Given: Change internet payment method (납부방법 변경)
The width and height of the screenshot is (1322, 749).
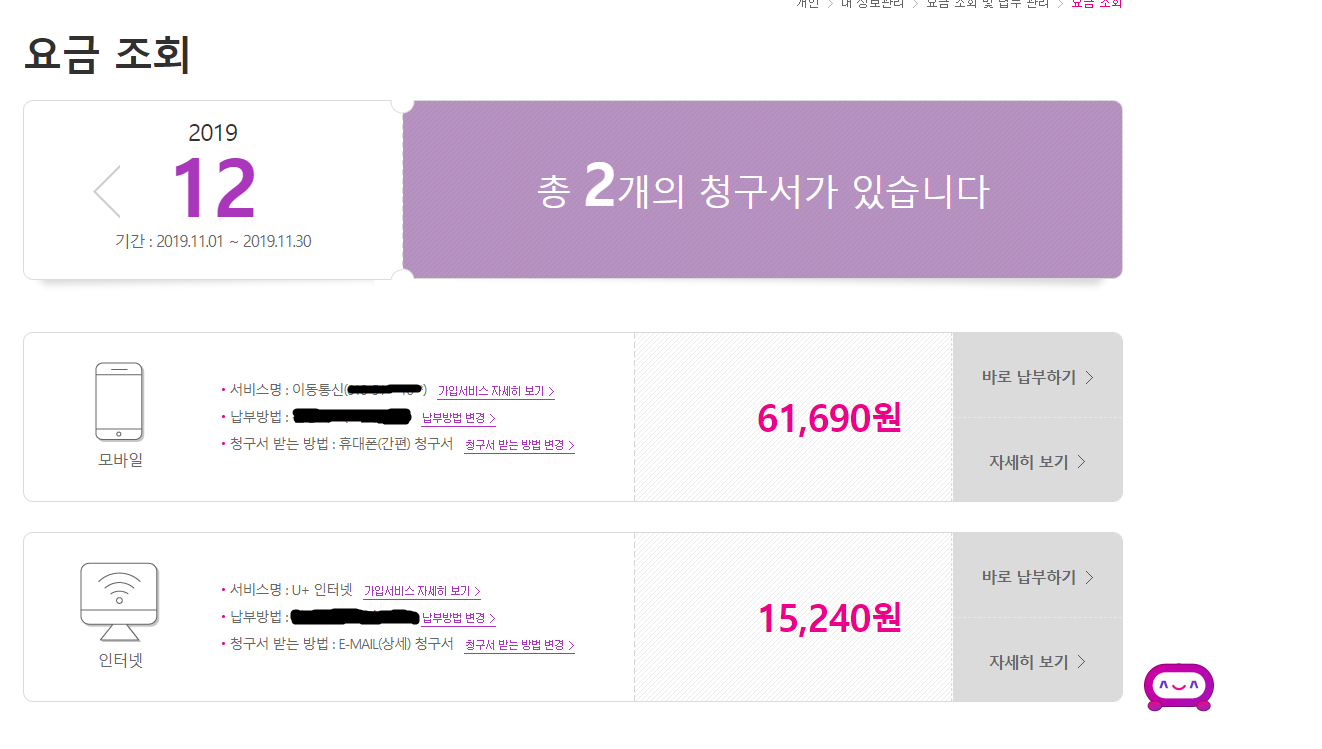Looking at the screenshot, I should pyautogui.click(x=459, y=618).
